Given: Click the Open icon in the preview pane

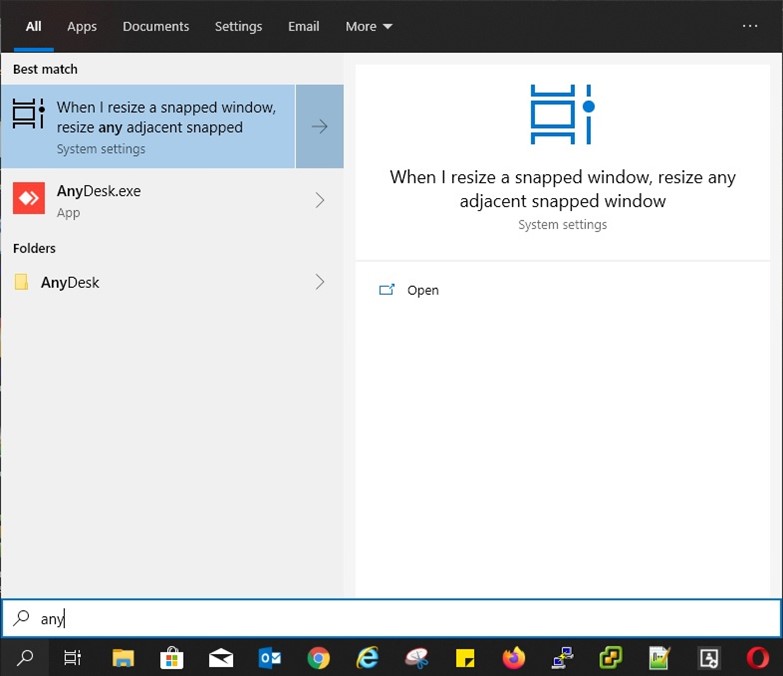Looking at the screenshot, I should (387, 290).
